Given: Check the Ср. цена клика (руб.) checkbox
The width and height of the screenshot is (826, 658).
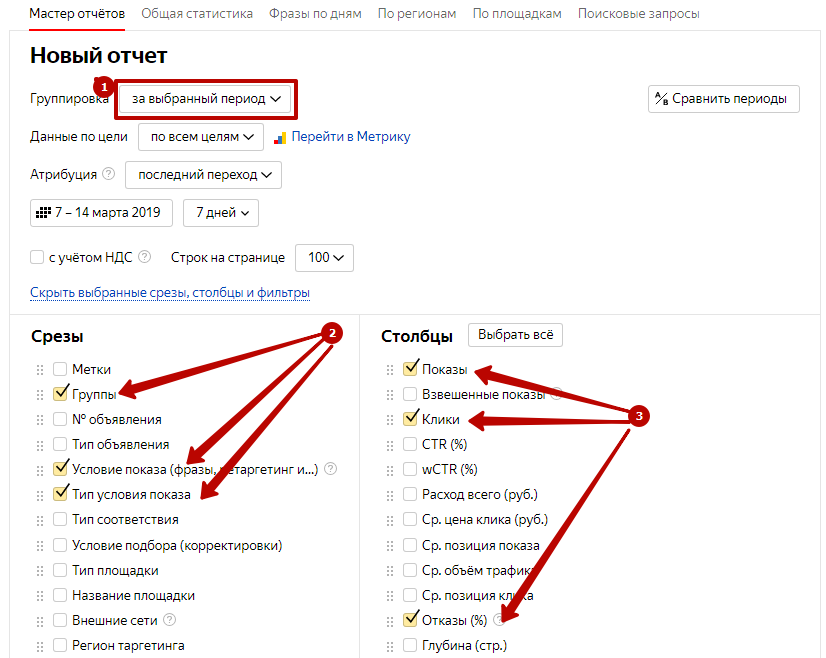Looking at the screenshot, I should (x=410, y=519).
